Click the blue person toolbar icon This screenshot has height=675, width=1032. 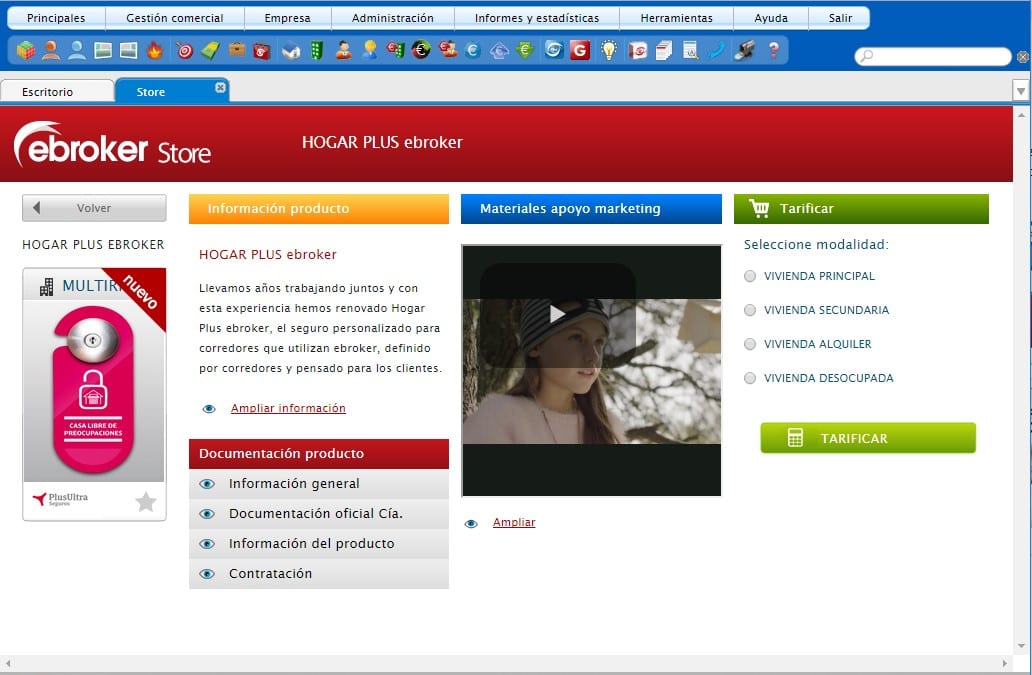(x=76, y=51)
